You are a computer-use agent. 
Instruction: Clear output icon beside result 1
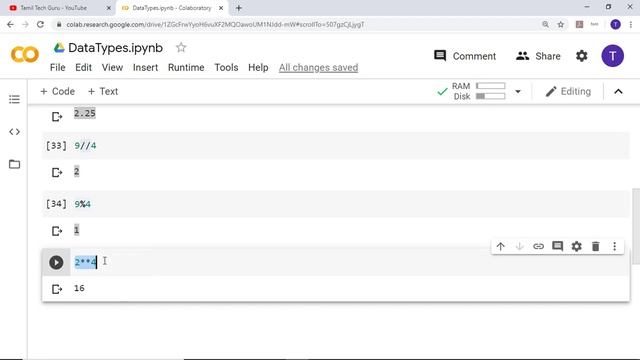click(x=57, y=231)
